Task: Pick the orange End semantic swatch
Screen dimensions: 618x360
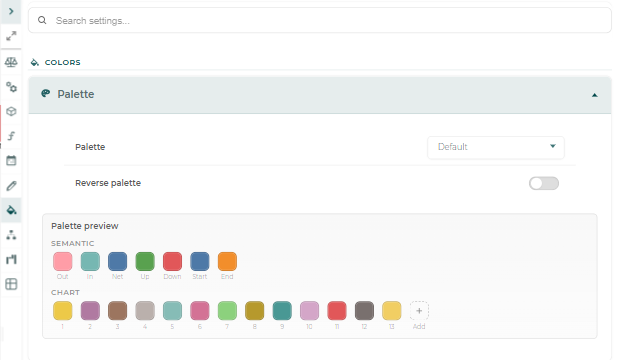Action: 227,261
